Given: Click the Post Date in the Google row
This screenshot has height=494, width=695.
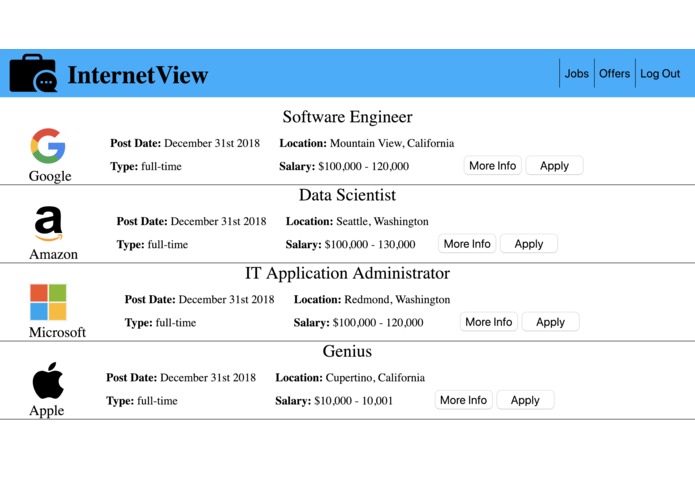Looking at the screenshot, I should tap(185, 143).
